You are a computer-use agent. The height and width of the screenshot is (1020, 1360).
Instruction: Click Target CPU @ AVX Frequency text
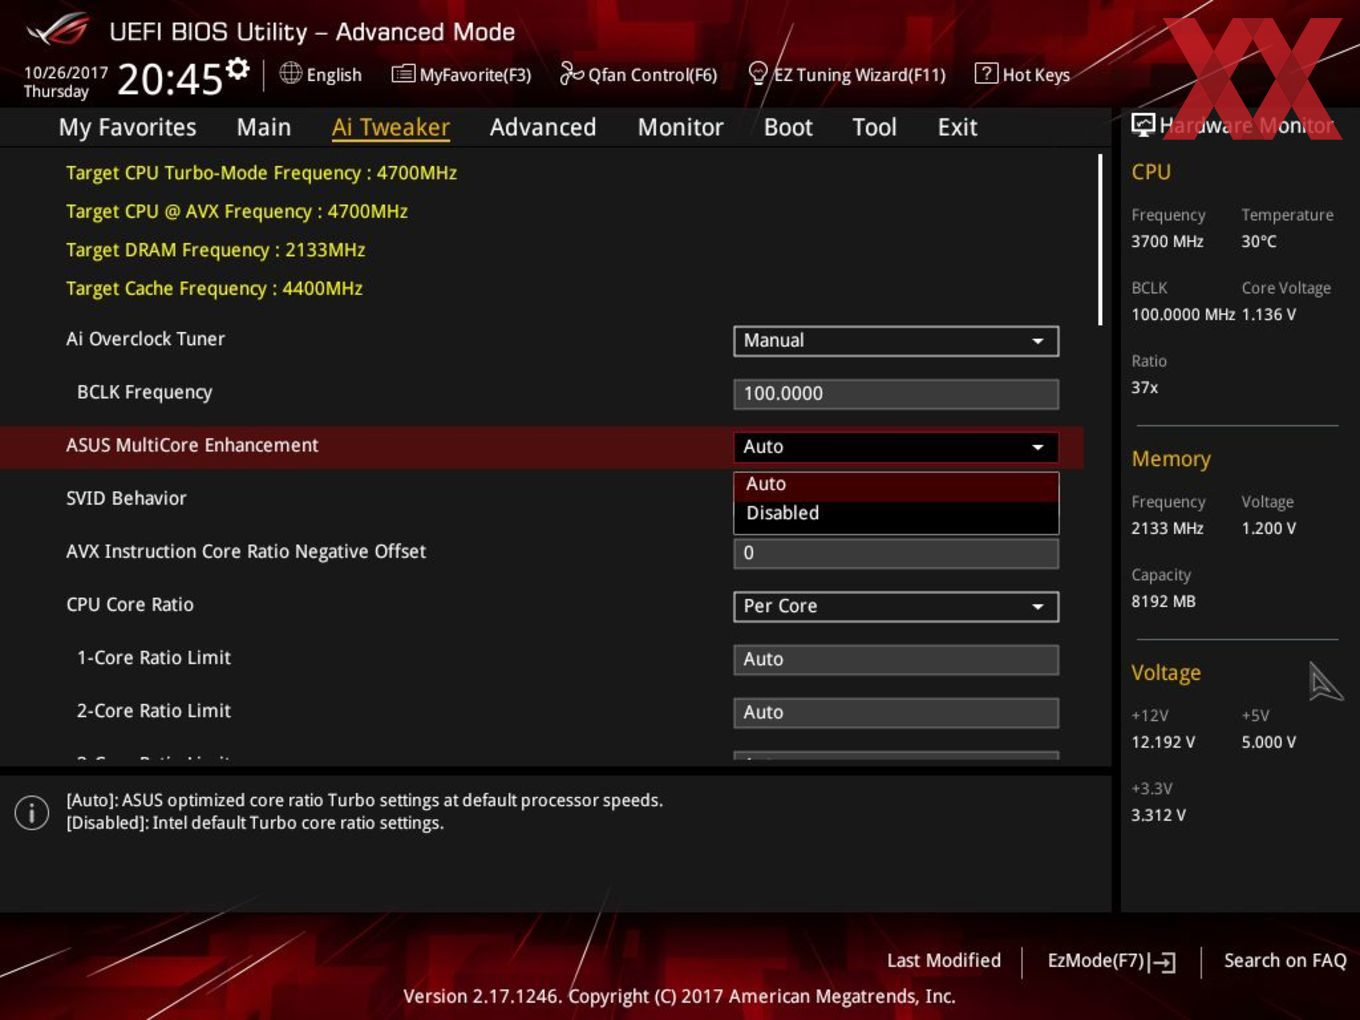click(x=237, y=211)
